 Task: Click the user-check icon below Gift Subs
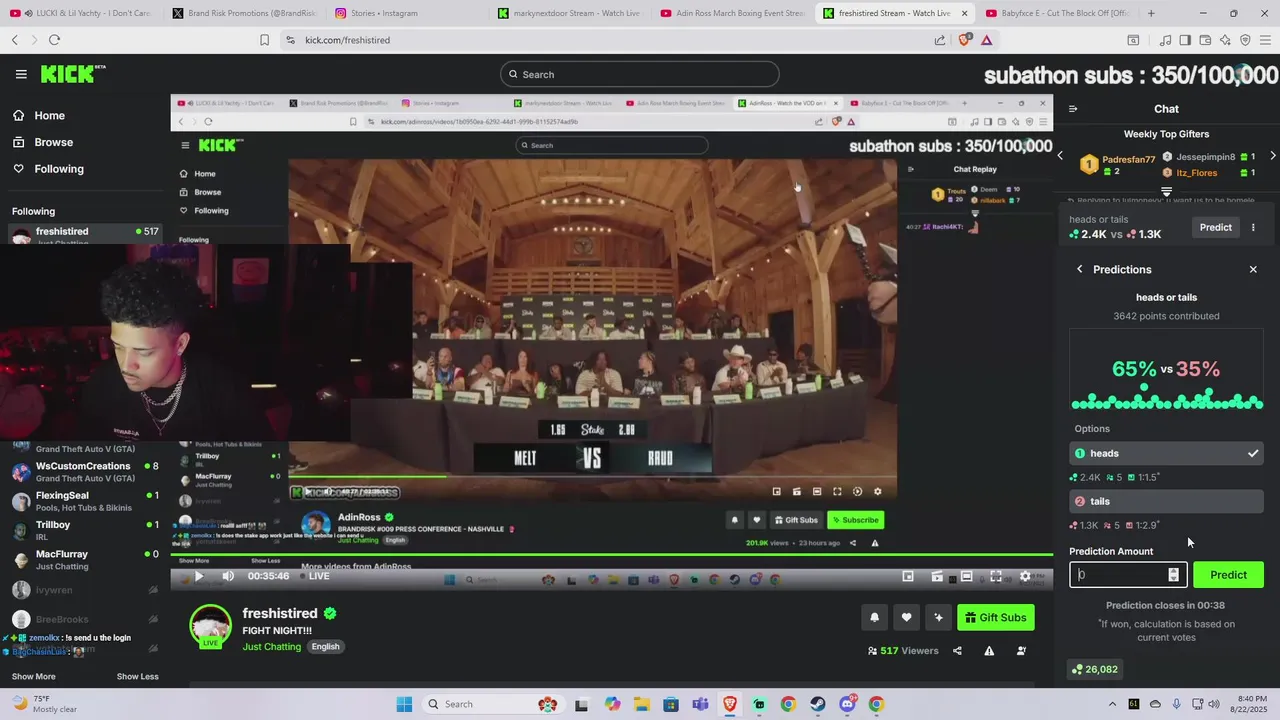(x=1021, y=651)
